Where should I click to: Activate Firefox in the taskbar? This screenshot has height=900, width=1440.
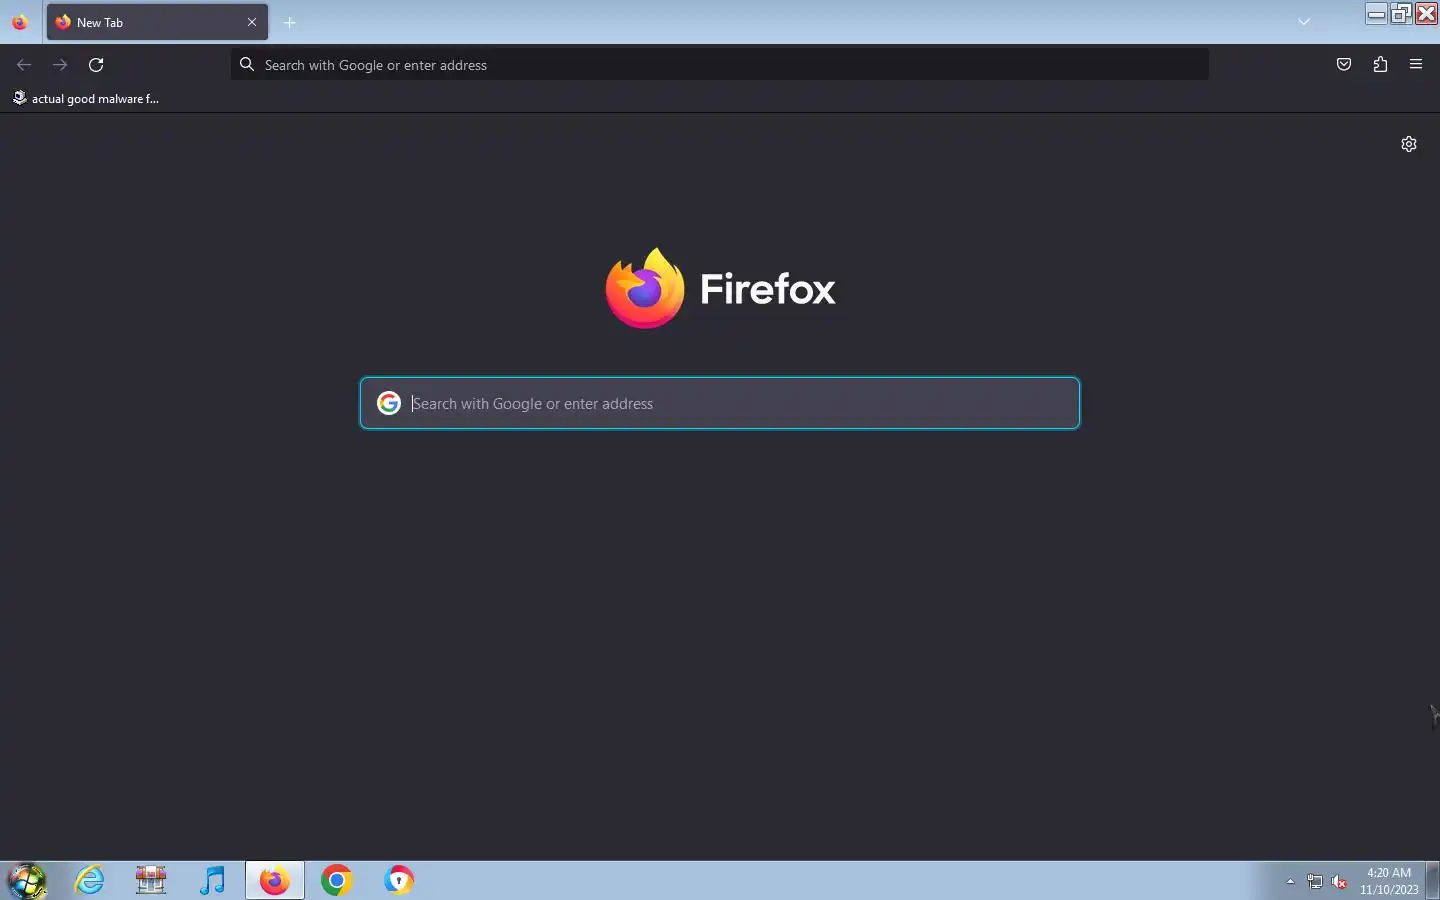point(274,881)
